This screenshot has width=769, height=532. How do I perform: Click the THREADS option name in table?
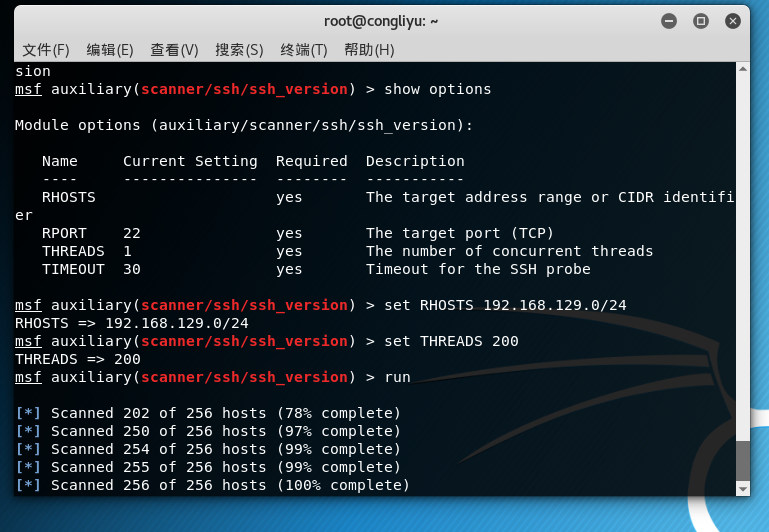[73, 251]
